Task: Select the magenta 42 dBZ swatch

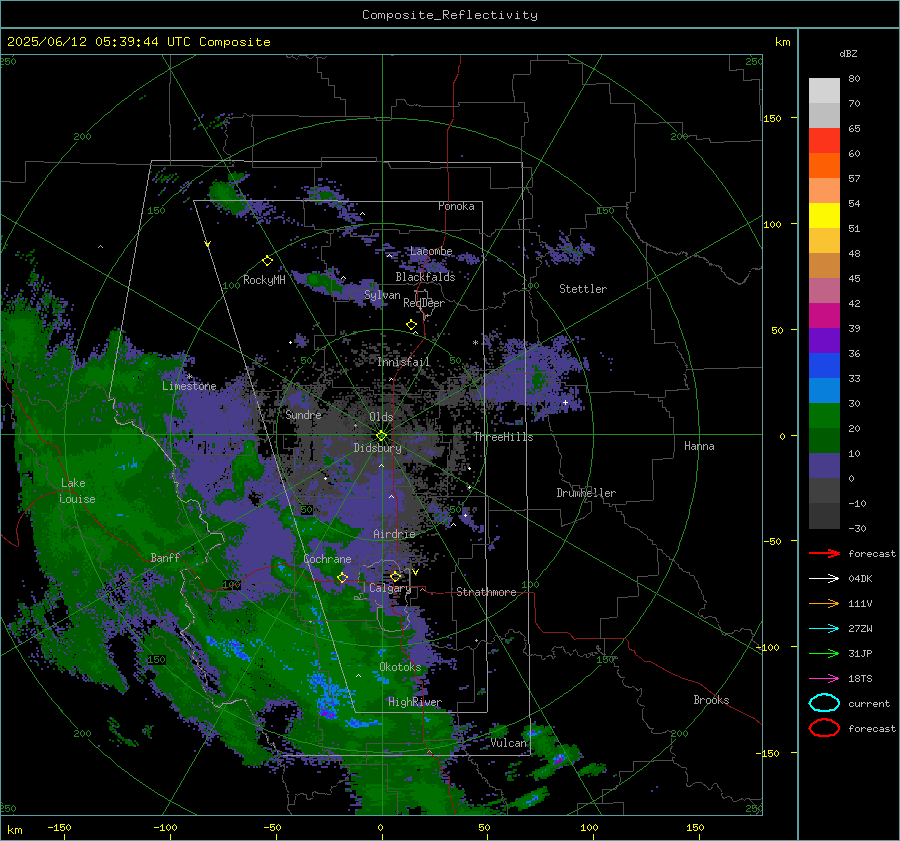Action: 824,316
